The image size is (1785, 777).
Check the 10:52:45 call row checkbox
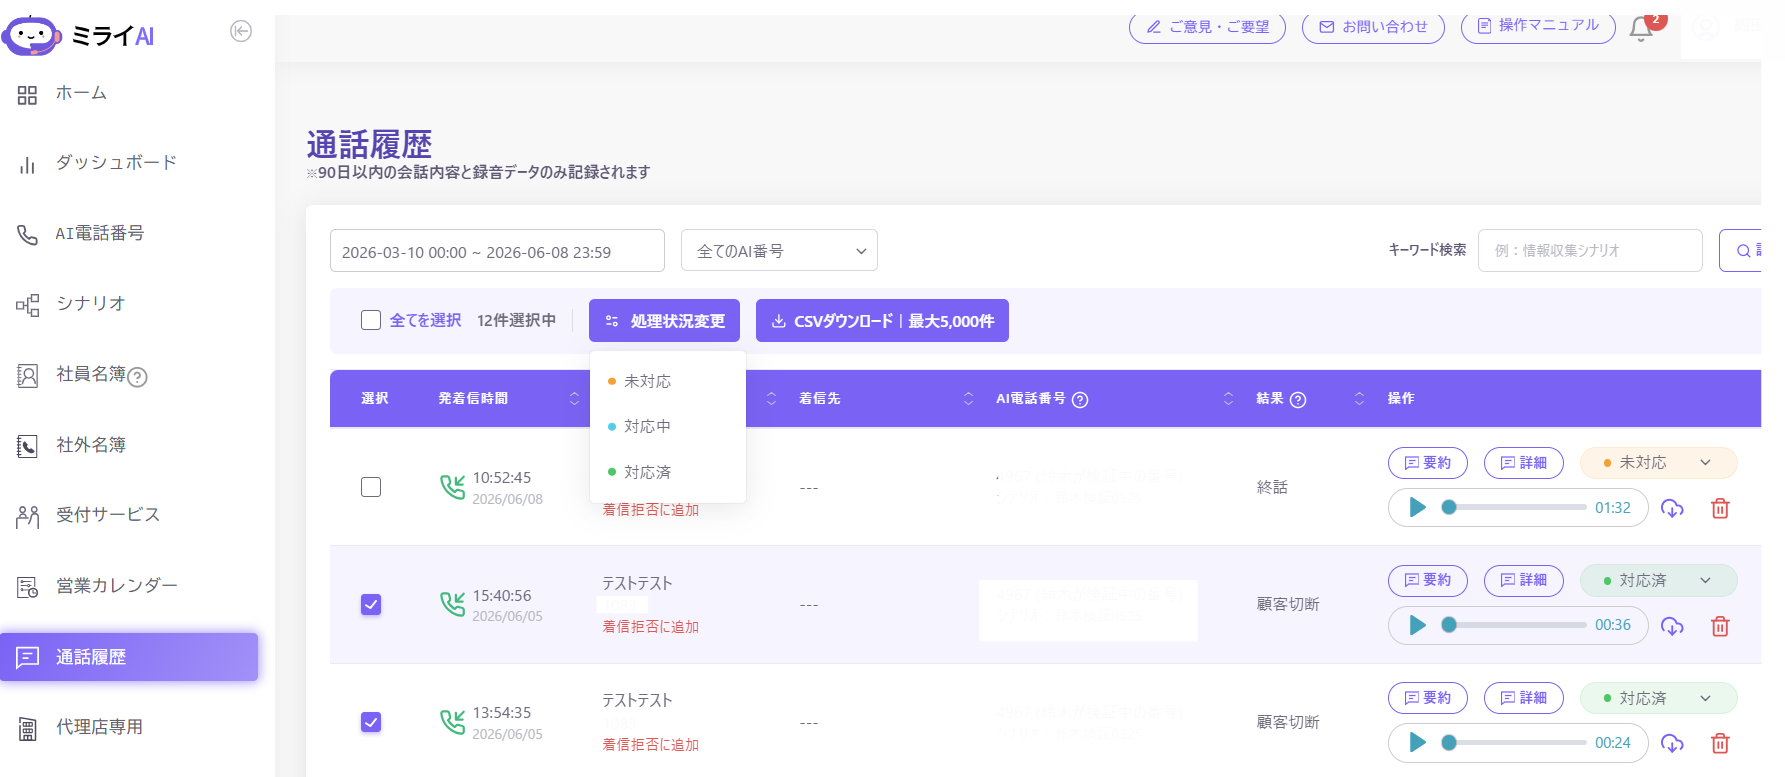pos(371,487)
